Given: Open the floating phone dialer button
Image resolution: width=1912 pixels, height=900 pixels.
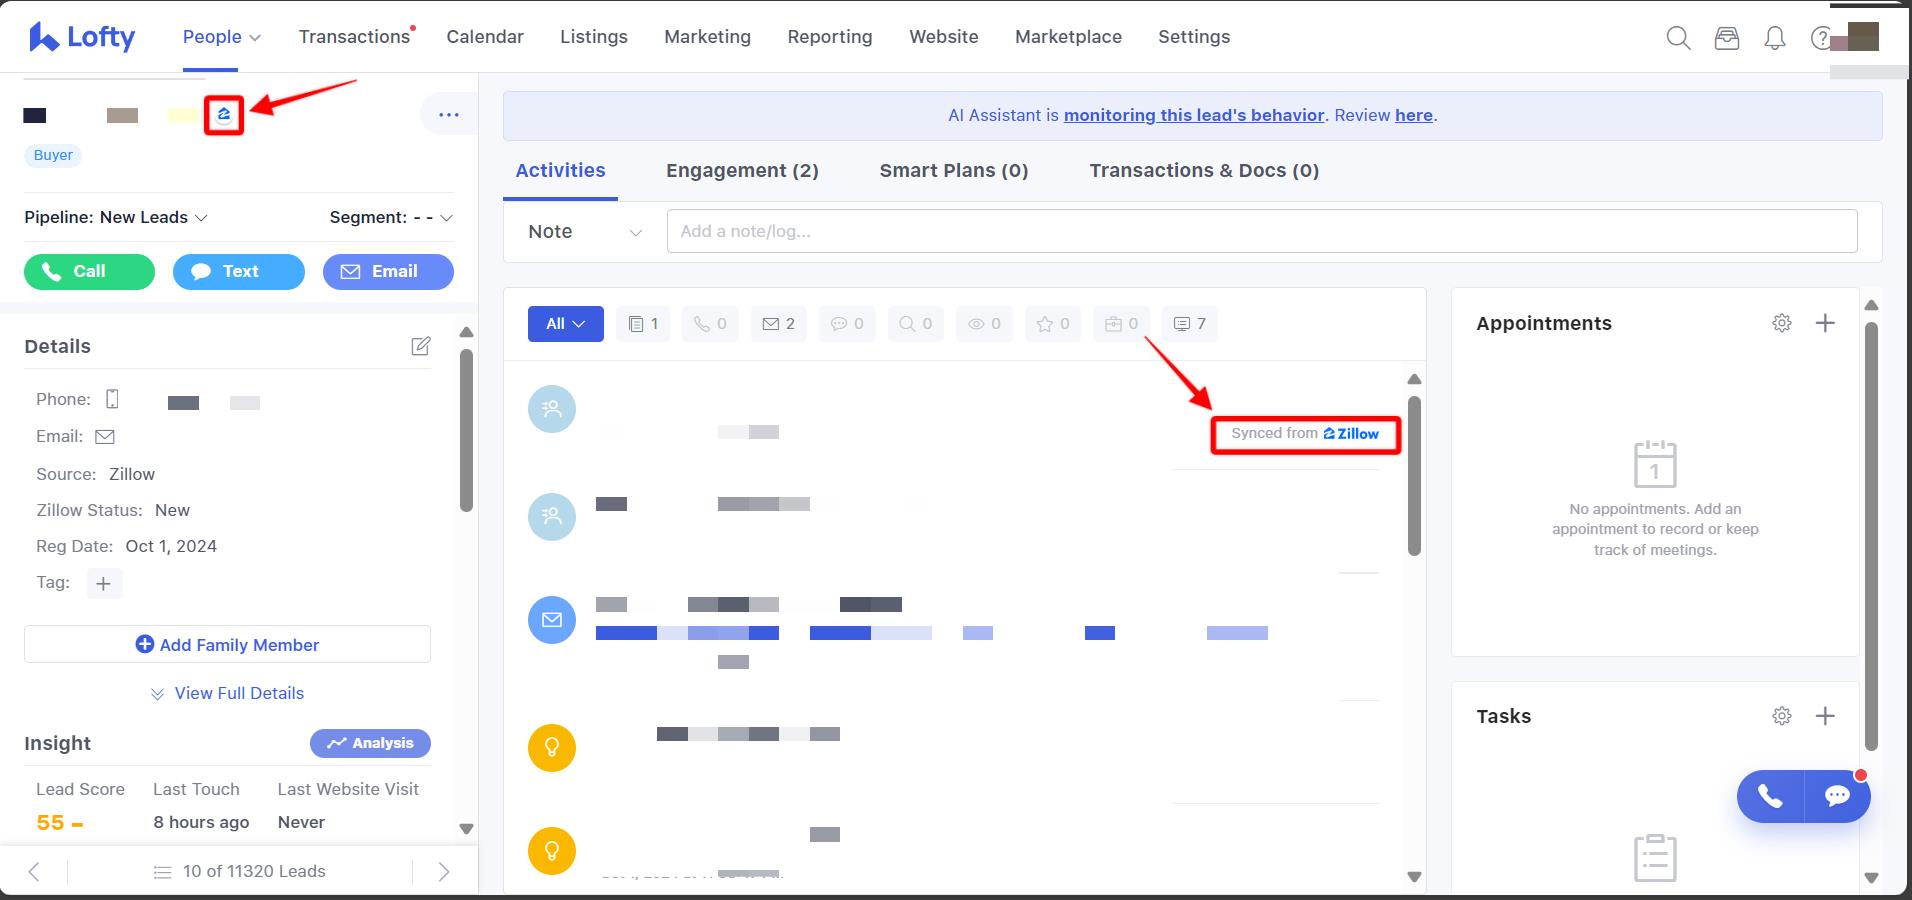Looking at the screenshot, I should click(x=1770, y=796).
